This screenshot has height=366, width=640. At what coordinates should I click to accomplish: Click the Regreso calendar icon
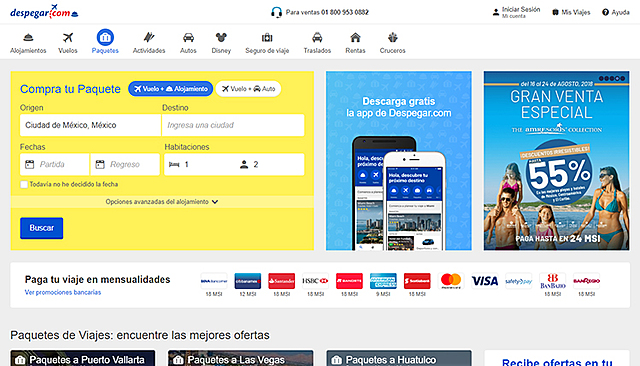pyautogui.click(x=100, y=164)
